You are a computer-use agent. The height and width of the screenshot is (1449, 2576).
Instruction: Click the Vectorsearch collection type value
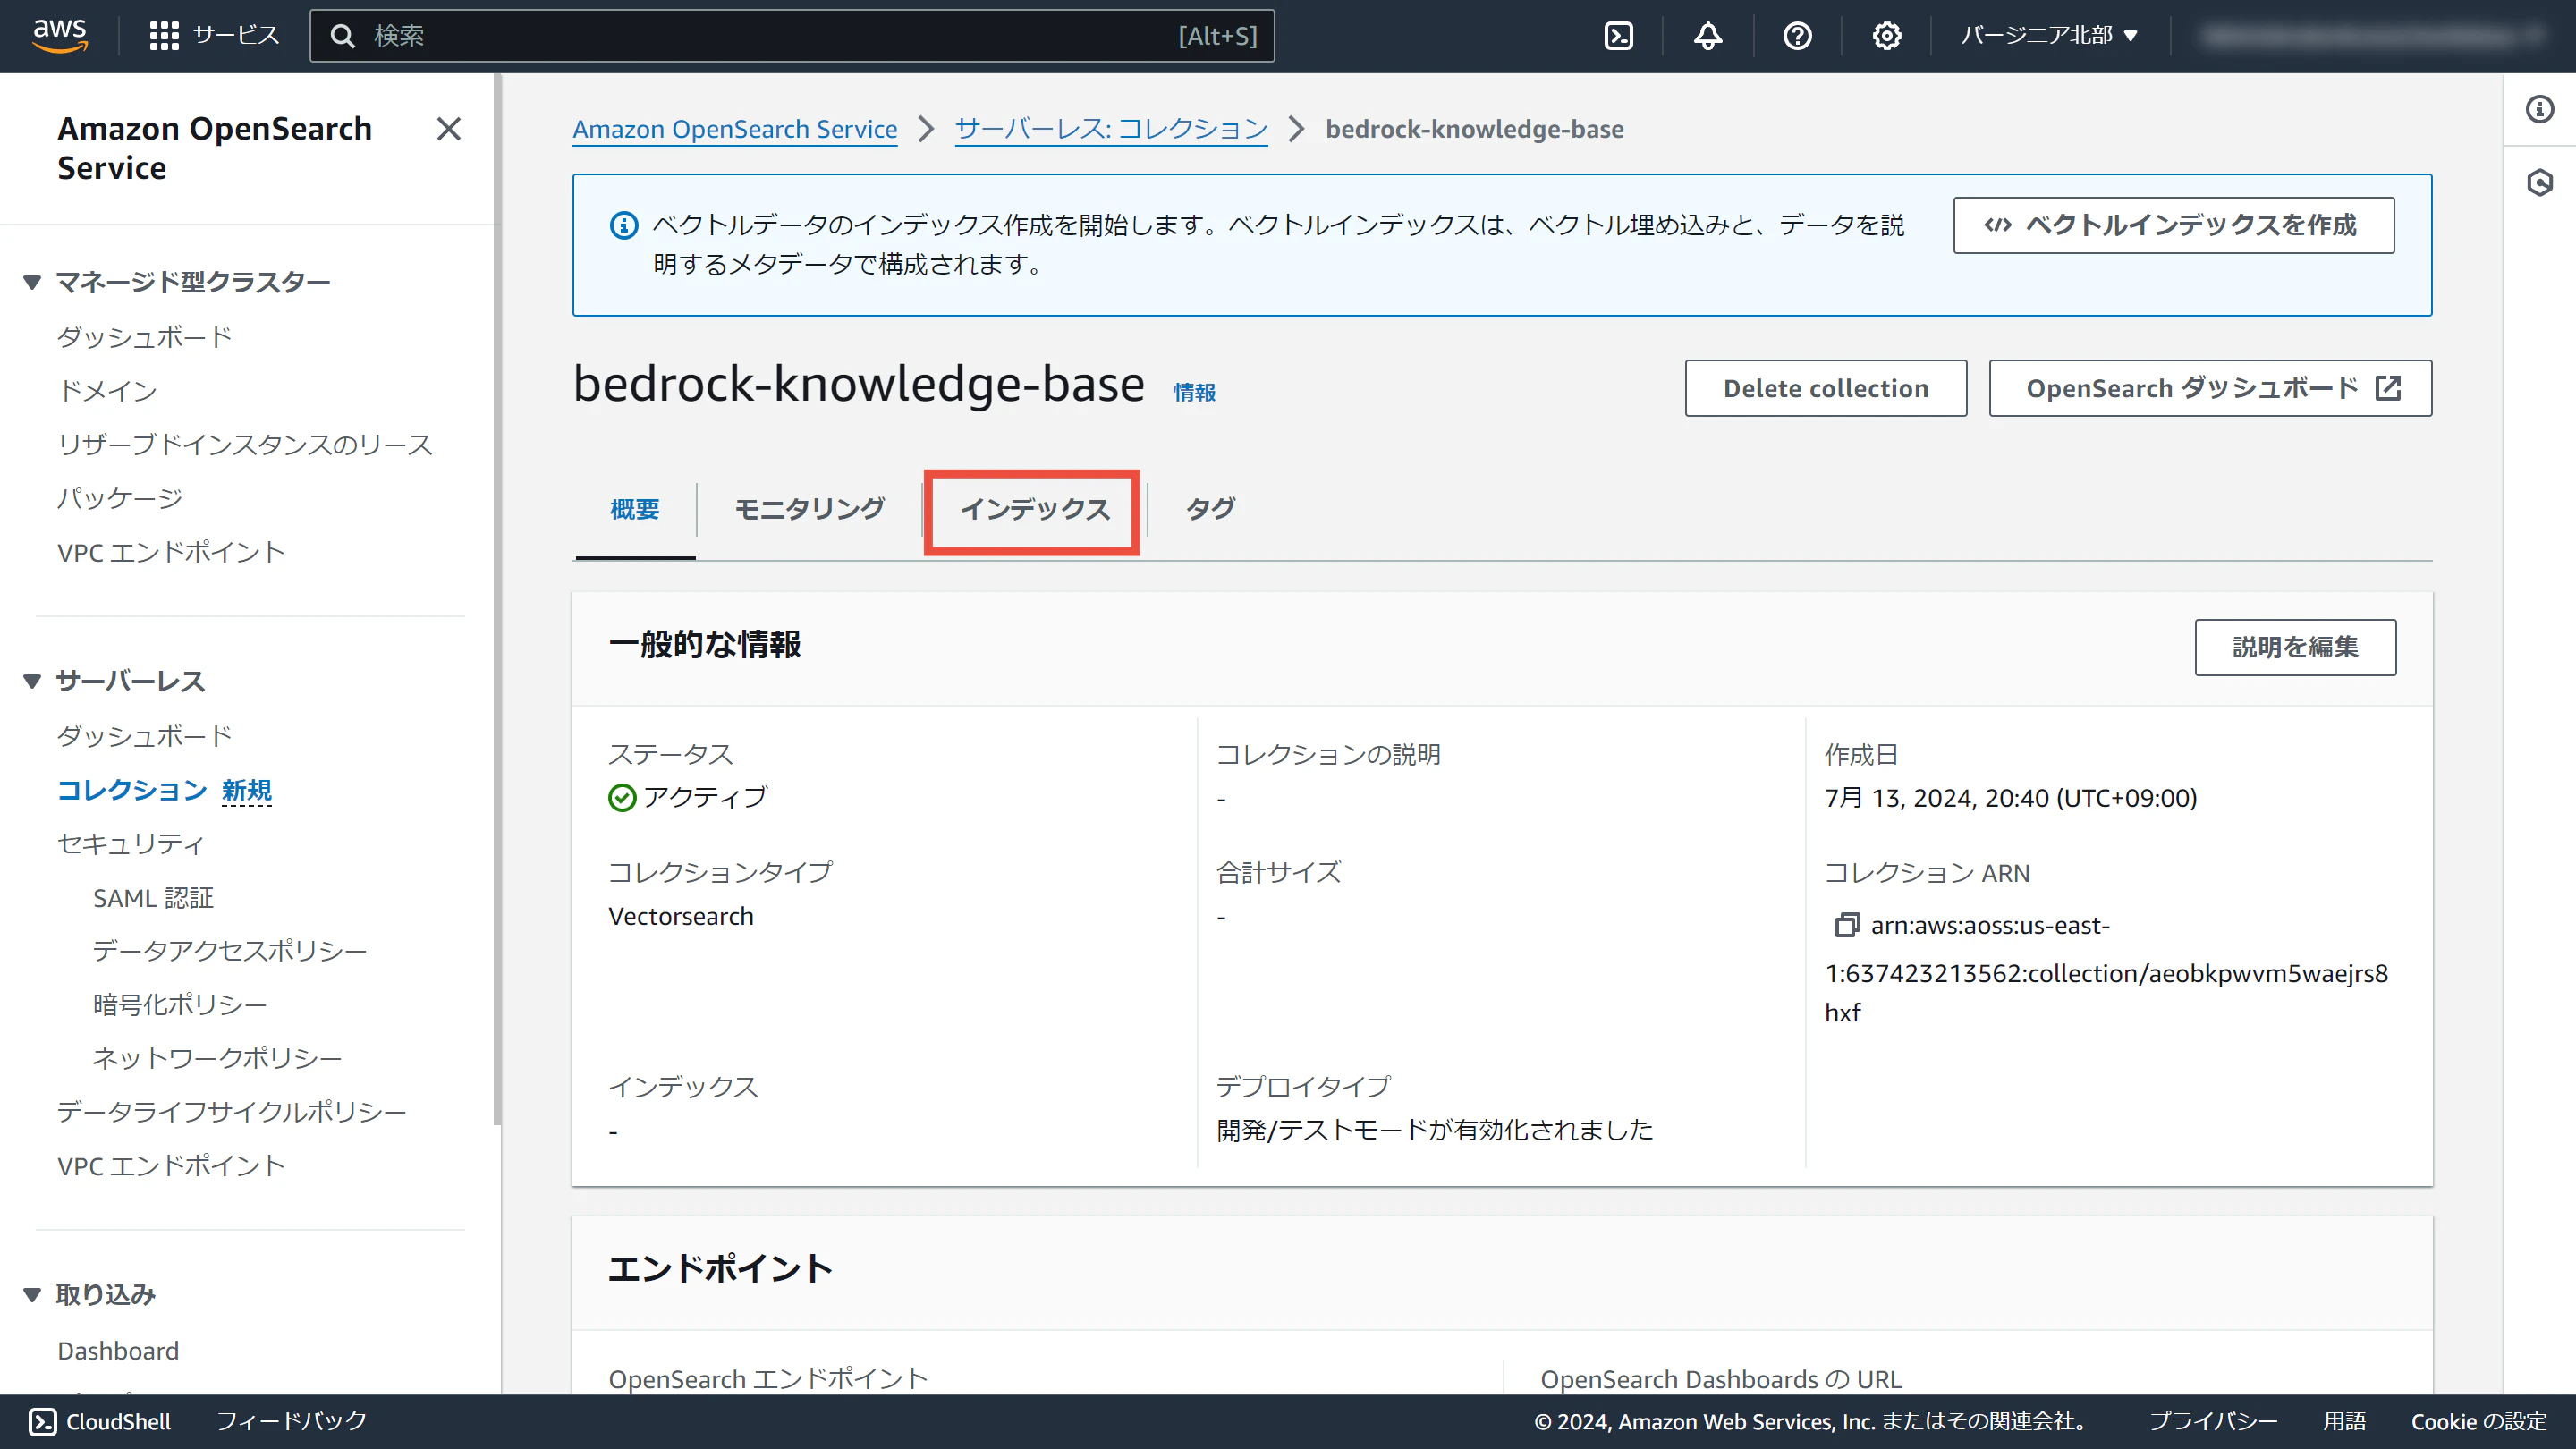pyautogui.click(x=681, y=916)
